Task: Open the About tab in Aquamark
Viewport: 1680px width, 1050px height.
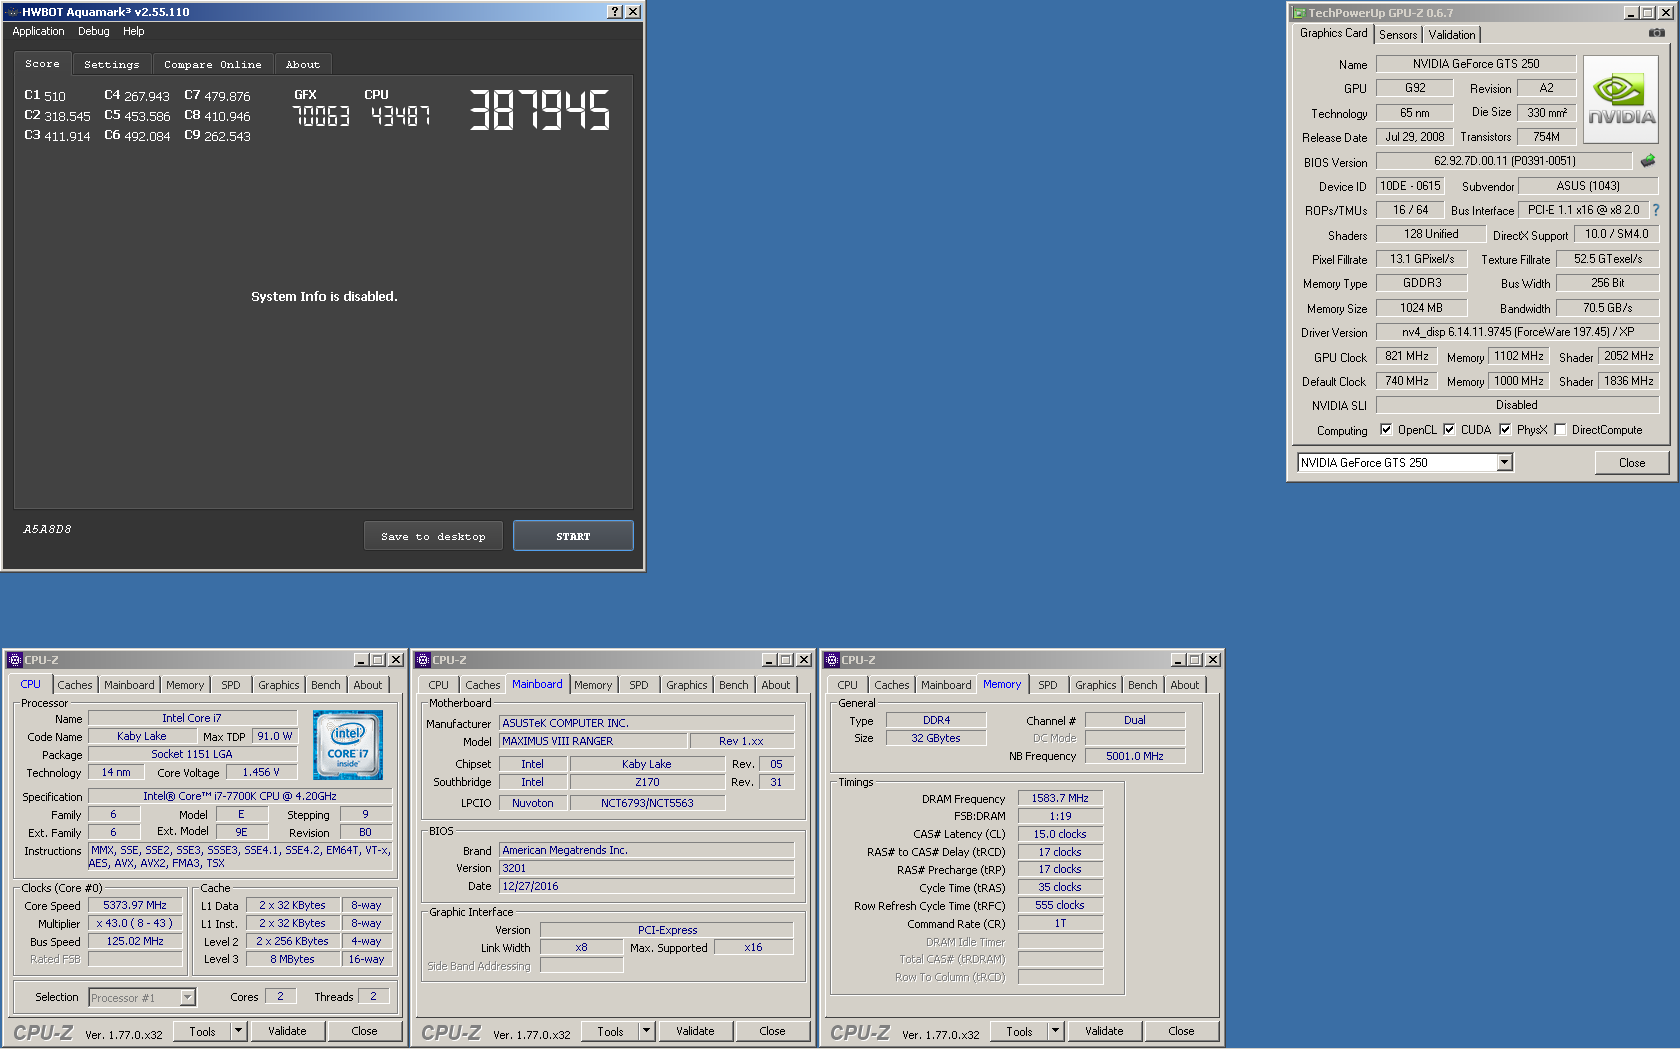Action: pos(303,64)
